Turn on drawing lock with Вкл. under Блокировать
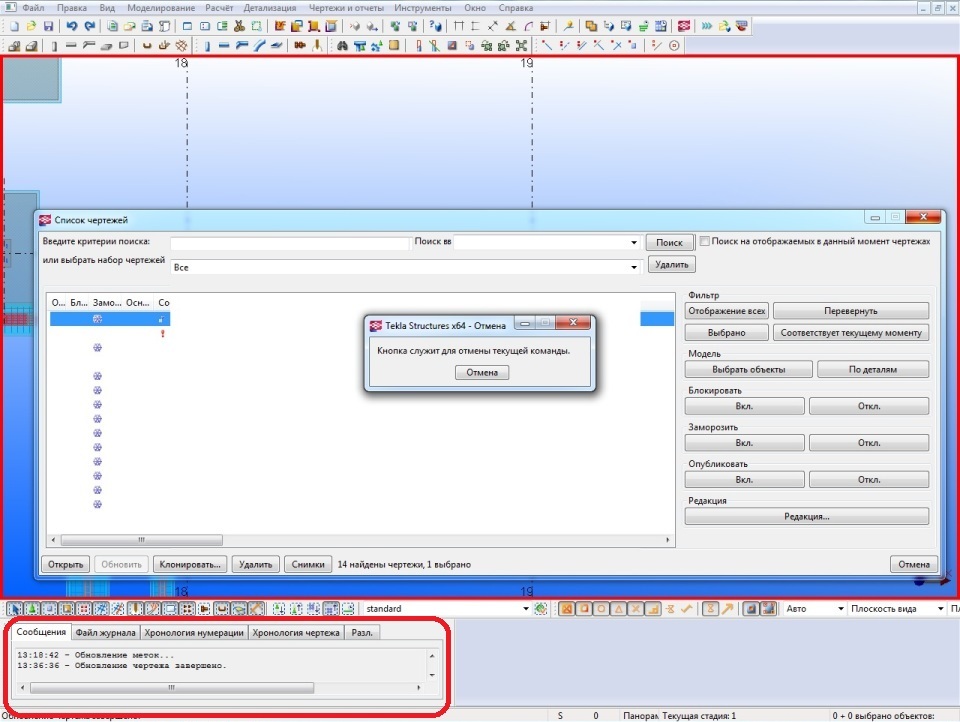 coord(744,406)
